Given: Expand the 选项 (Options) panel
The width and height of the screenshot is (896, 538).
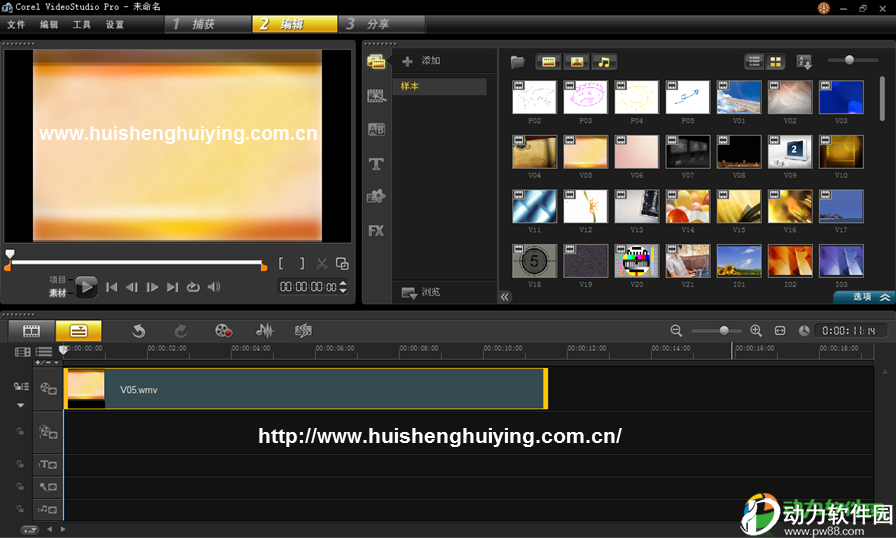Looking at the screenshot, I should coord(864,297).
